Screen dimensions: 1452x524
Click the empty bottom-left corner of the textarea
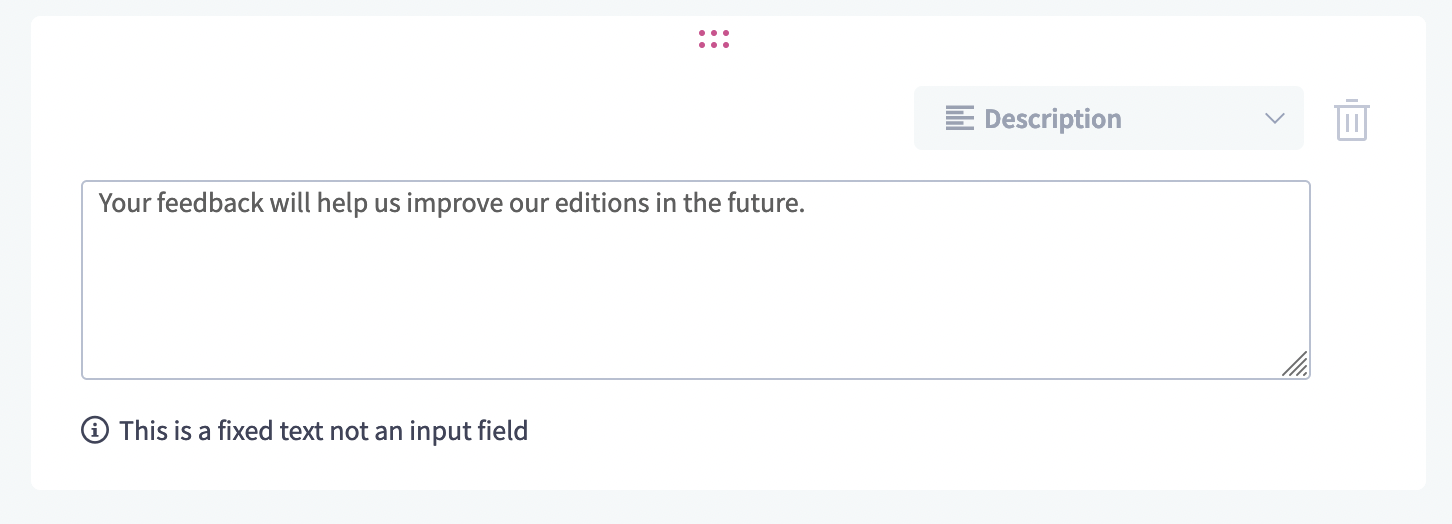(x=110, y=360)
